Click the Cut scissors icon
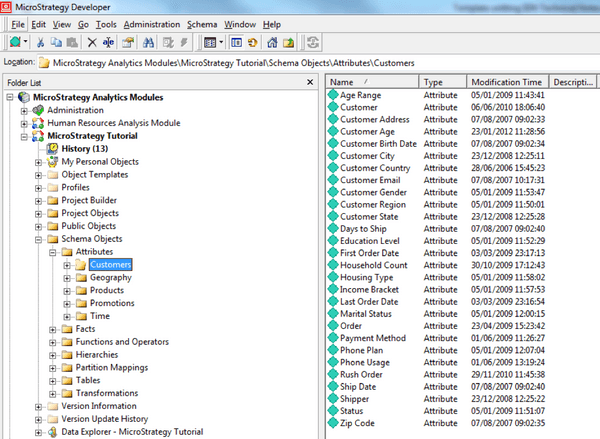Screen dimensions: 600x439 click(40, 42)
